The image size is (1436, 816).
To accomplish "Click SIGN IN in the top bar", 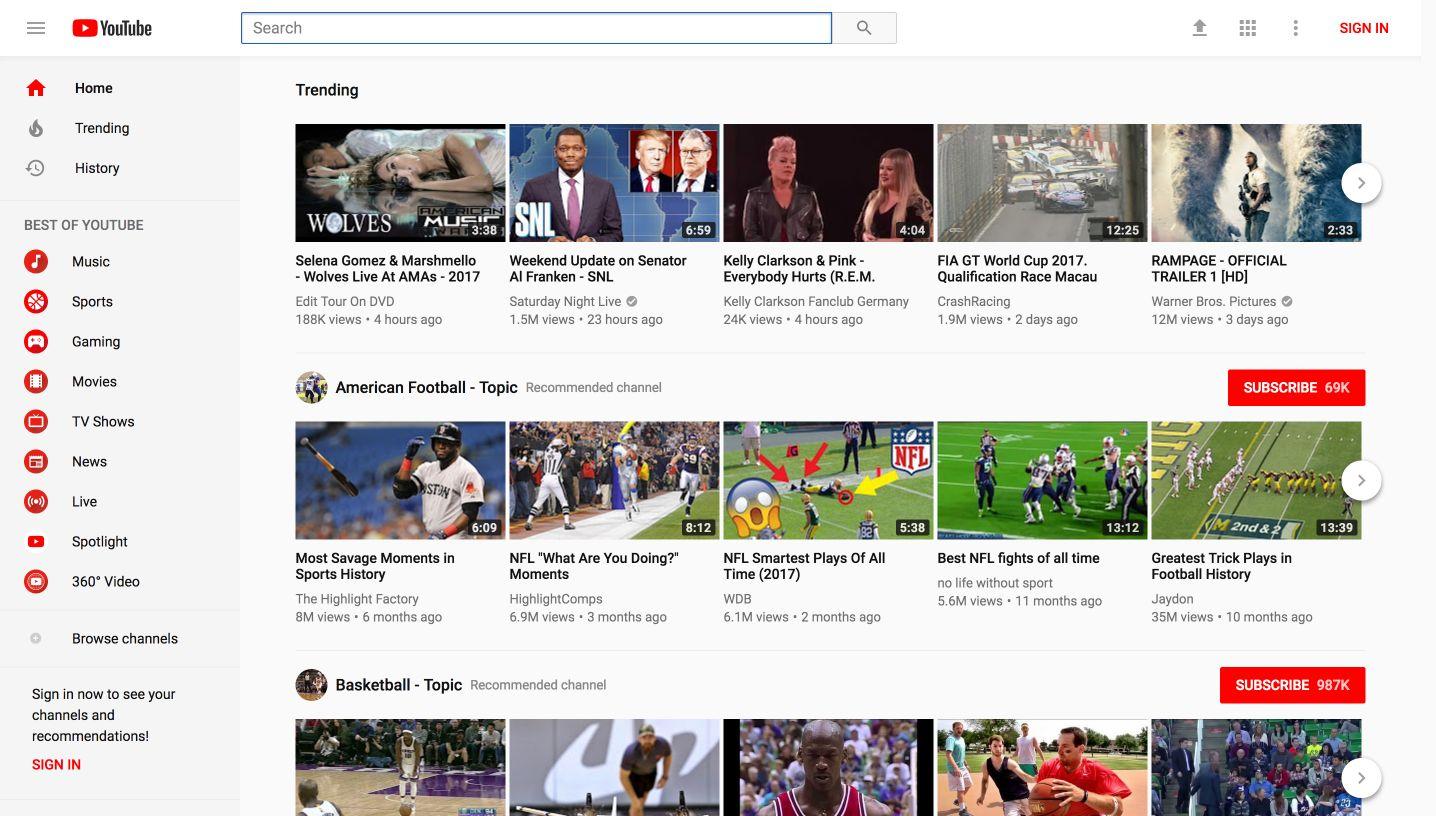I will click(1364, 28).
